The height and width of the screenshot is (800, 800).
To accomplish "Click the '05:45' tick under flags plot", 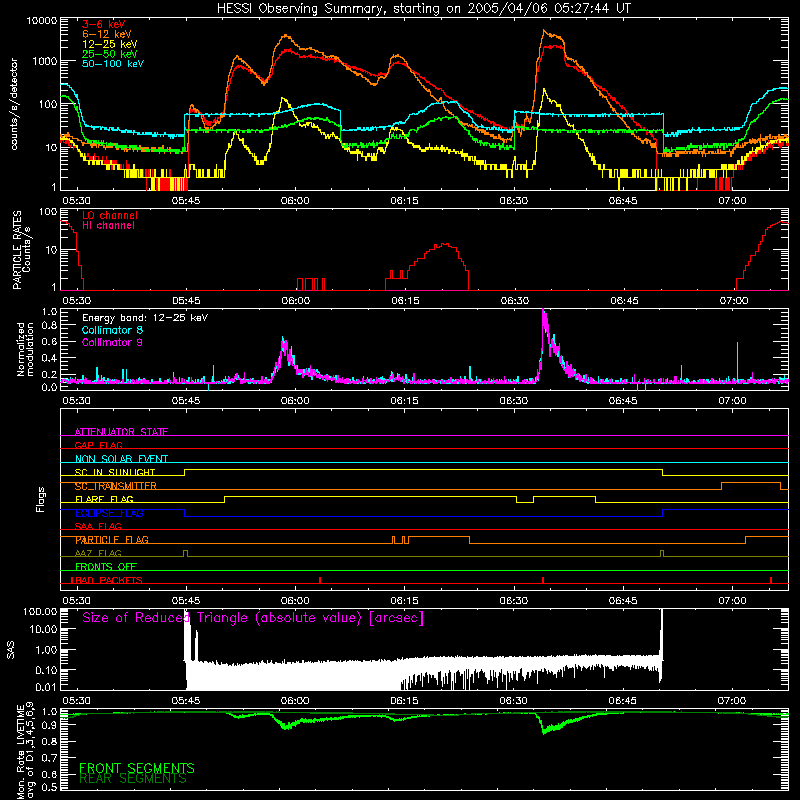I will [x=186, y=601].
